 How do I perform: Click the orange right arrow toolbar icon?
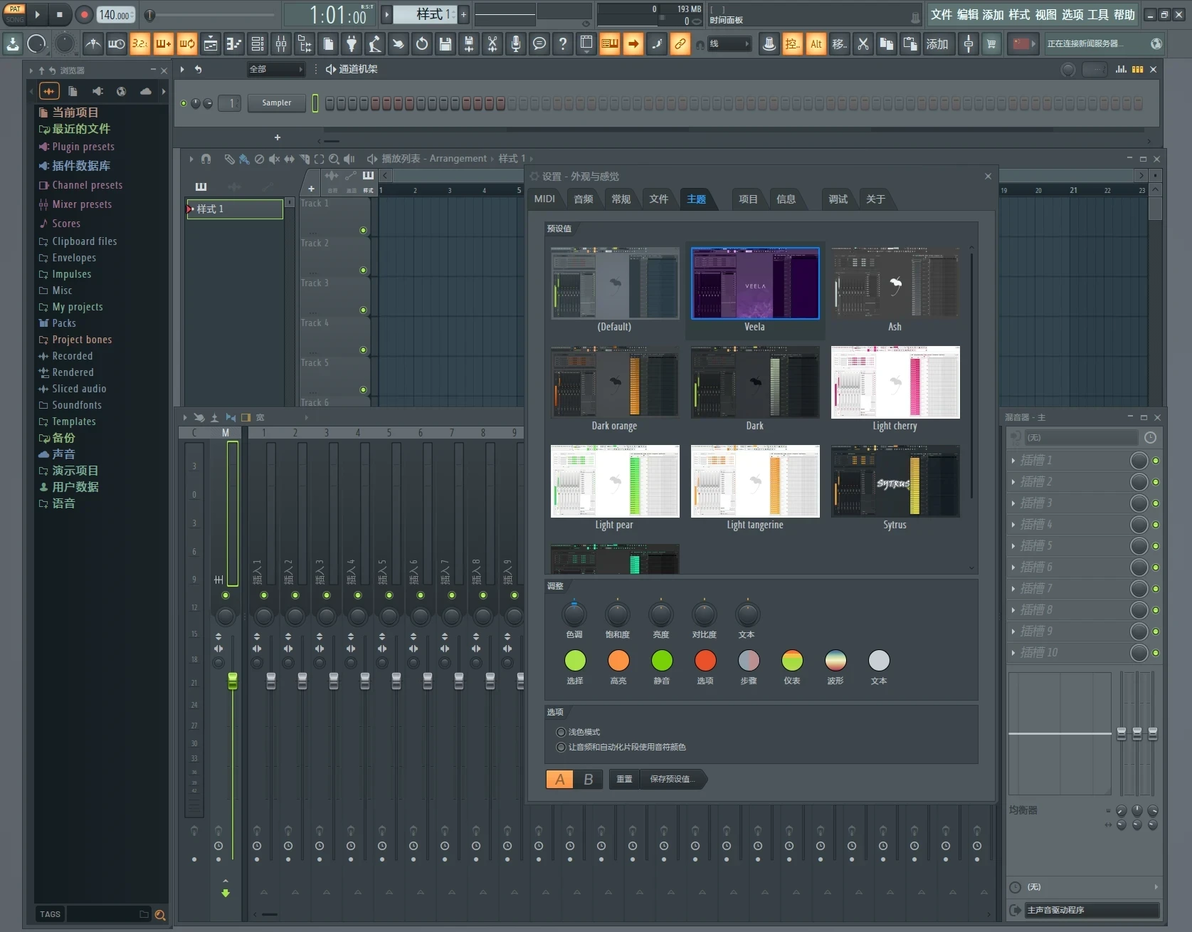click(x=633, y=44)
